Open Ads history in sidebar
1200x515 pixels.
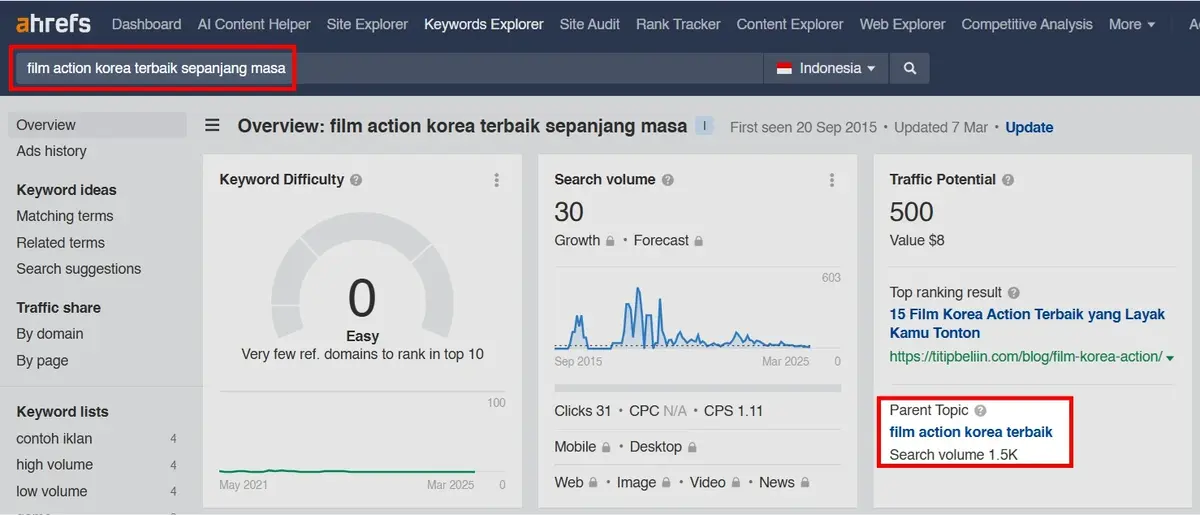coord(51,151)
